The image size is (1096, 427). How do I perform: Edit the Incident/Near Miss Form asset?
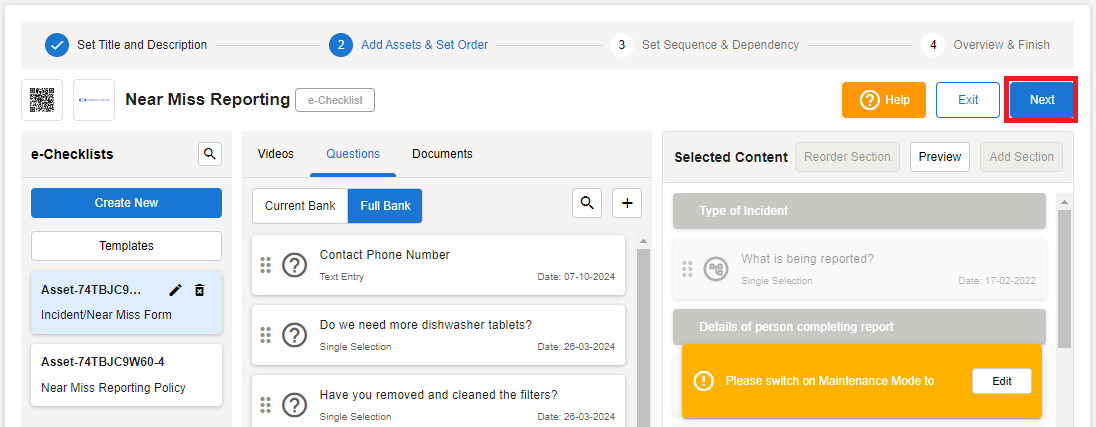pyautogui.click(x=176, y=290)
